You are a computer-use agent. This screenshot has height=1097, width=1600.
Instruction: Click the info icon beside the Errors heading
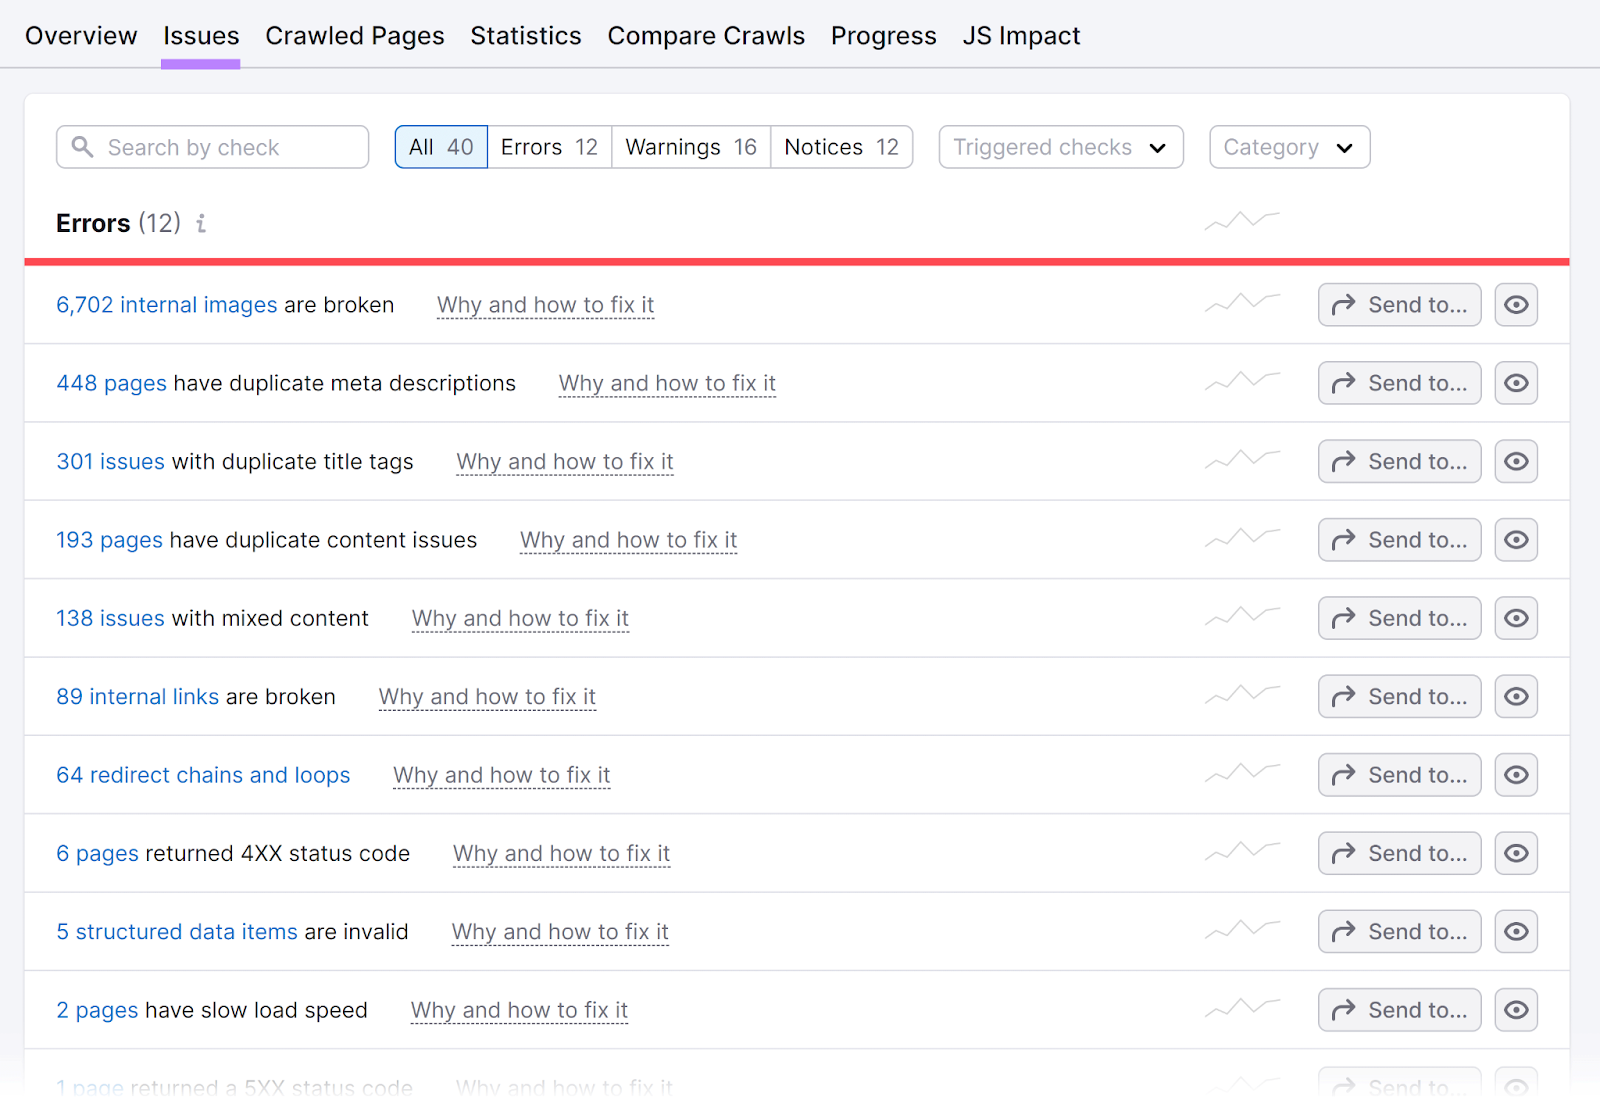202,224
